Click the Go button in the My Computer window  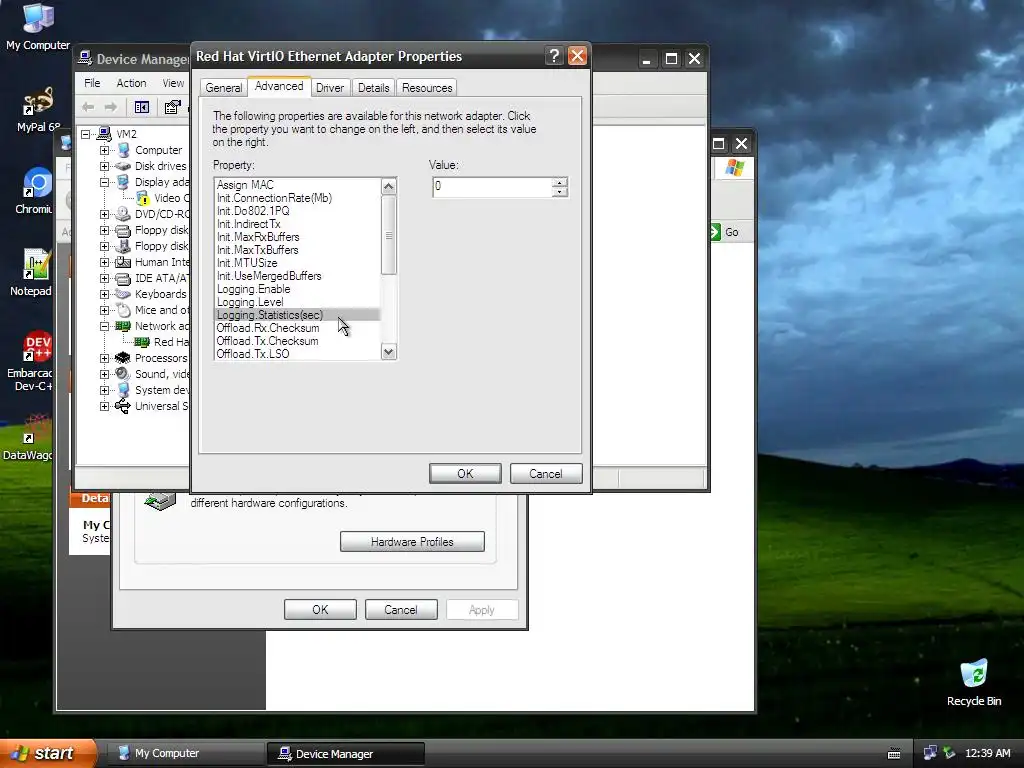coord(724,232)
